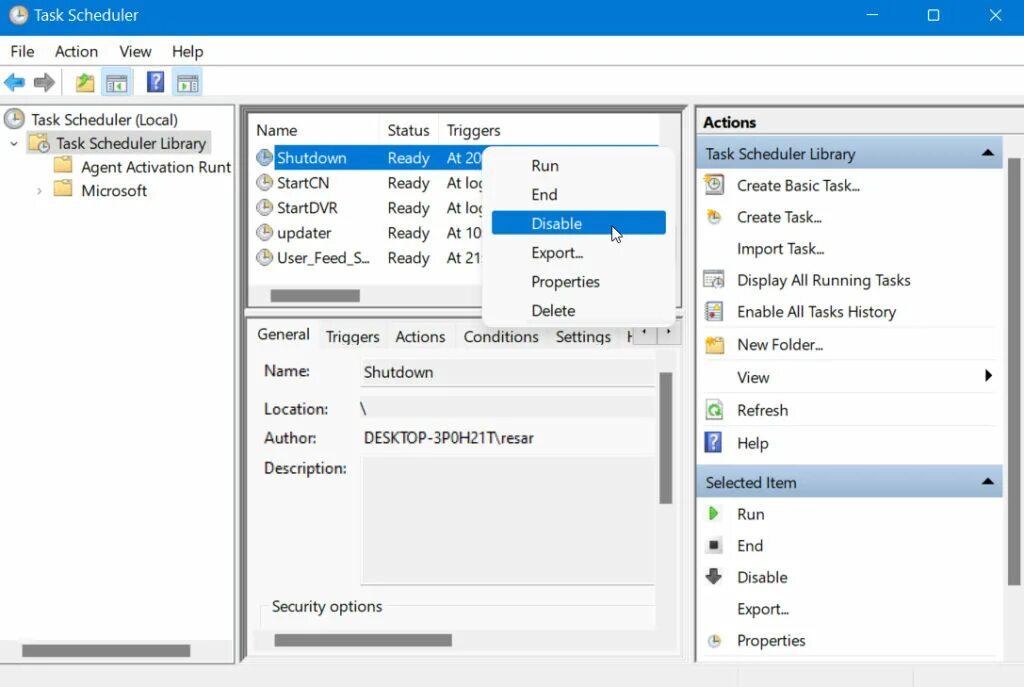Choose Export... from the context menu

579,253
